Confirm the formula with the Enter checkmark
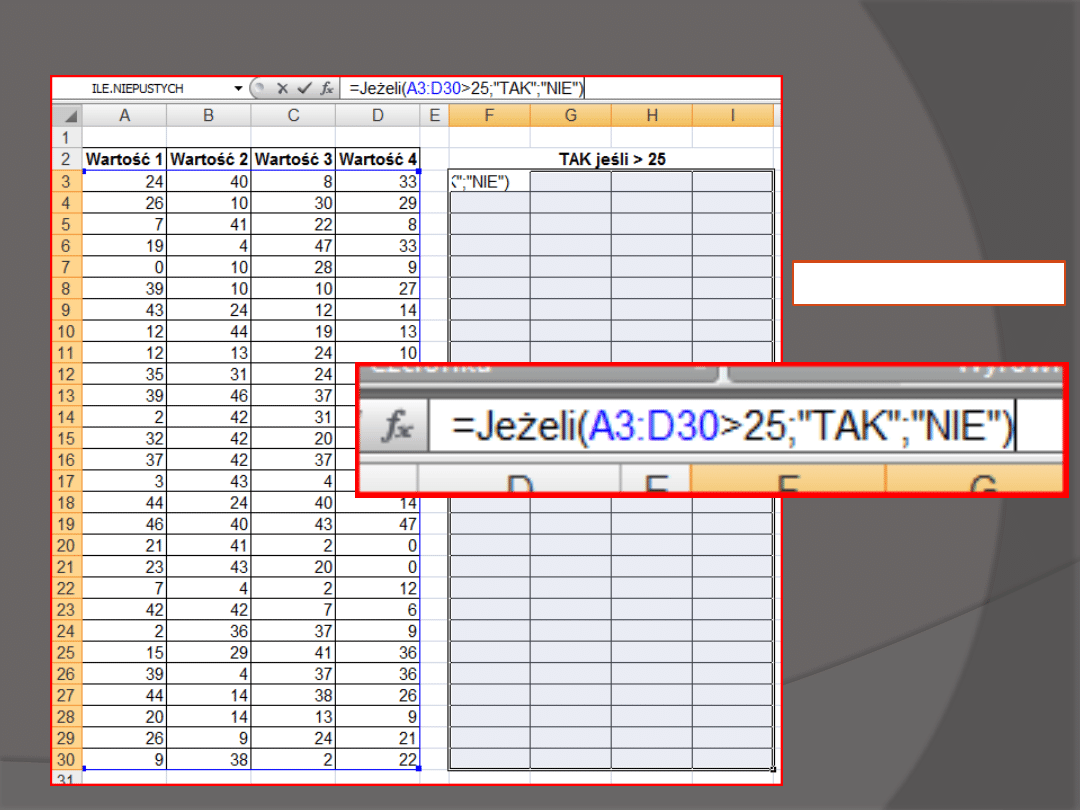Screen dimensions: 1080x810 [x=304, y=89]
